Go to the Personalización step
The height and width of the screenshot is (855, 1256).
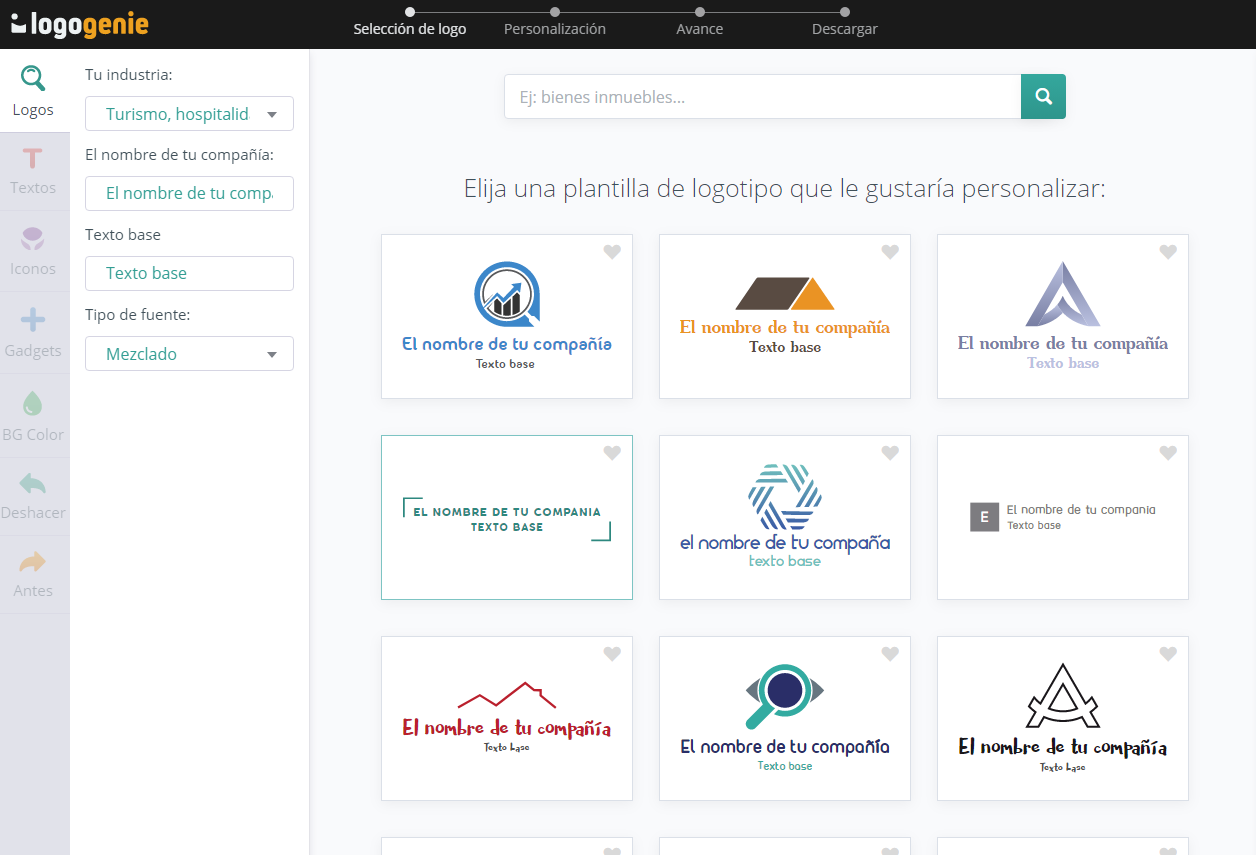coord(554,29)
